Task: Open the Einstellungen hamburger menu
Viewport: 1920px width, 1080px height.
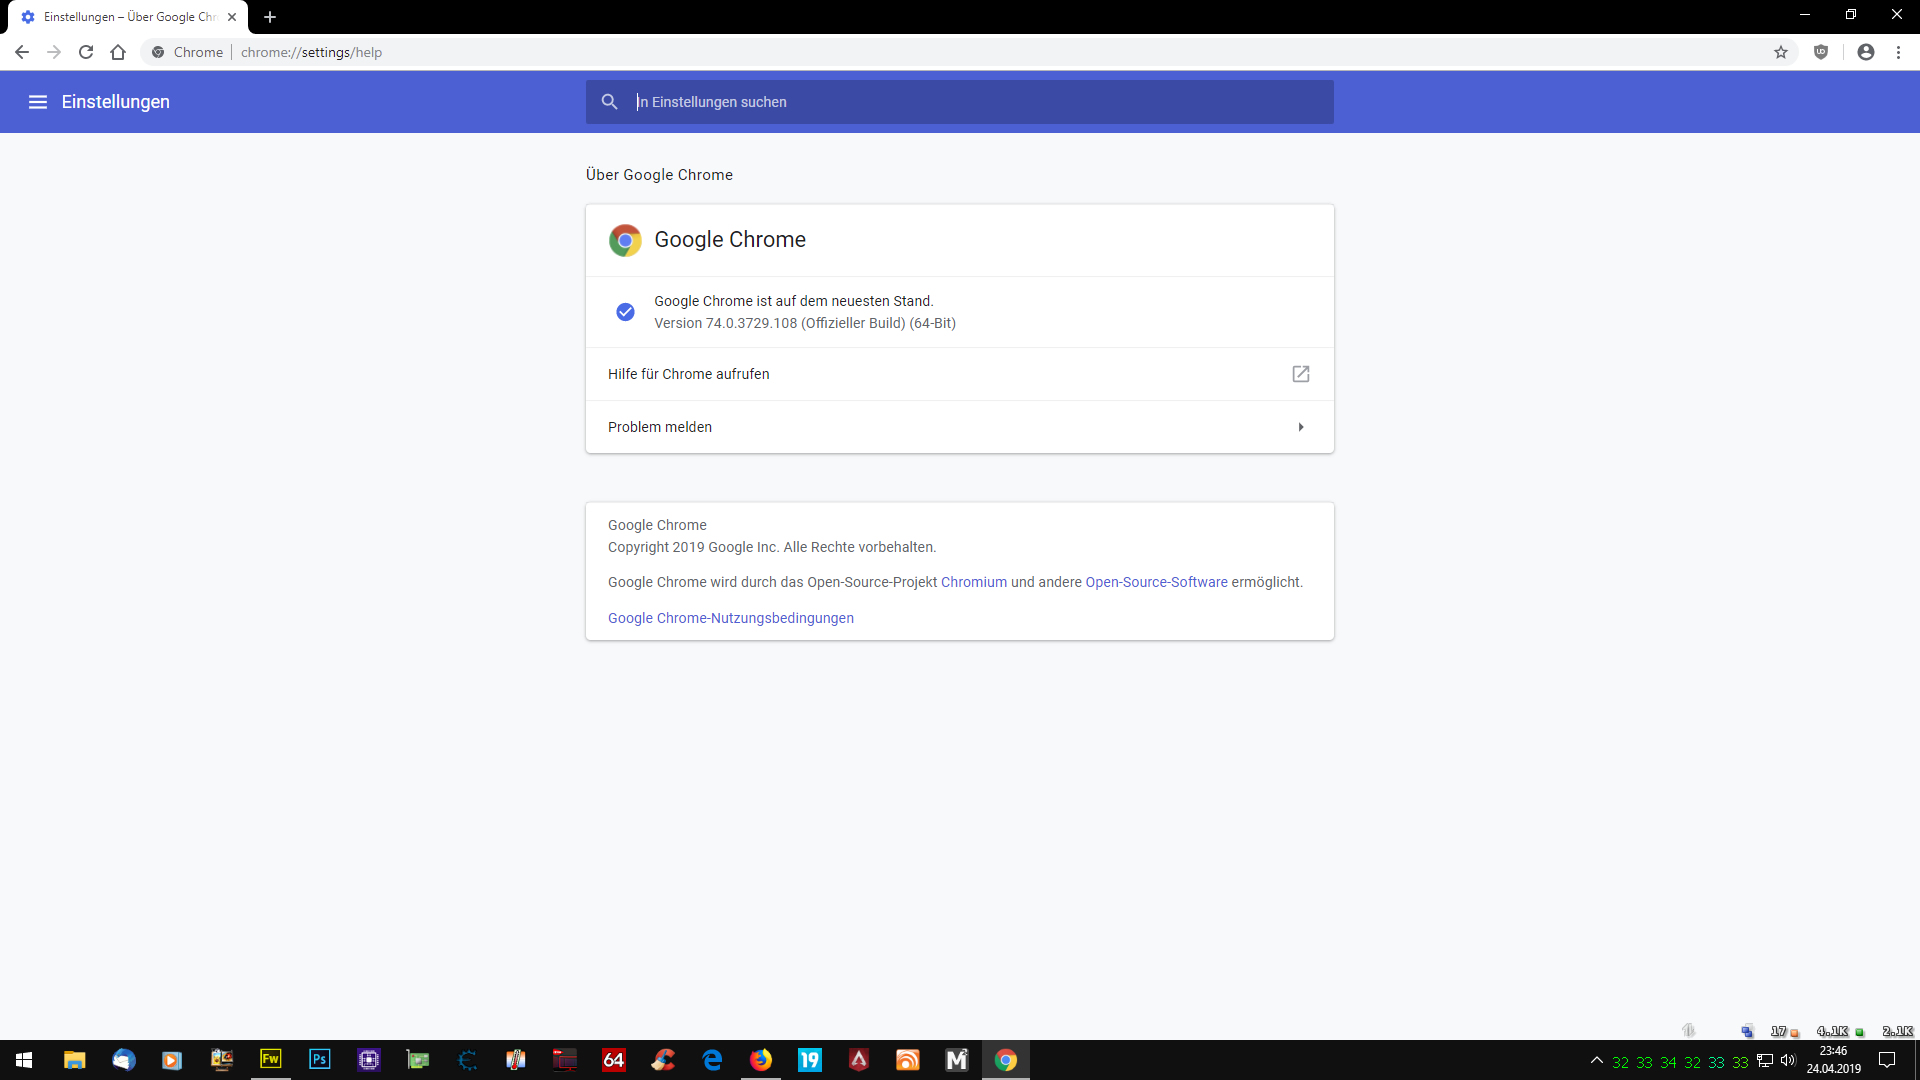Action: point(38,102)
